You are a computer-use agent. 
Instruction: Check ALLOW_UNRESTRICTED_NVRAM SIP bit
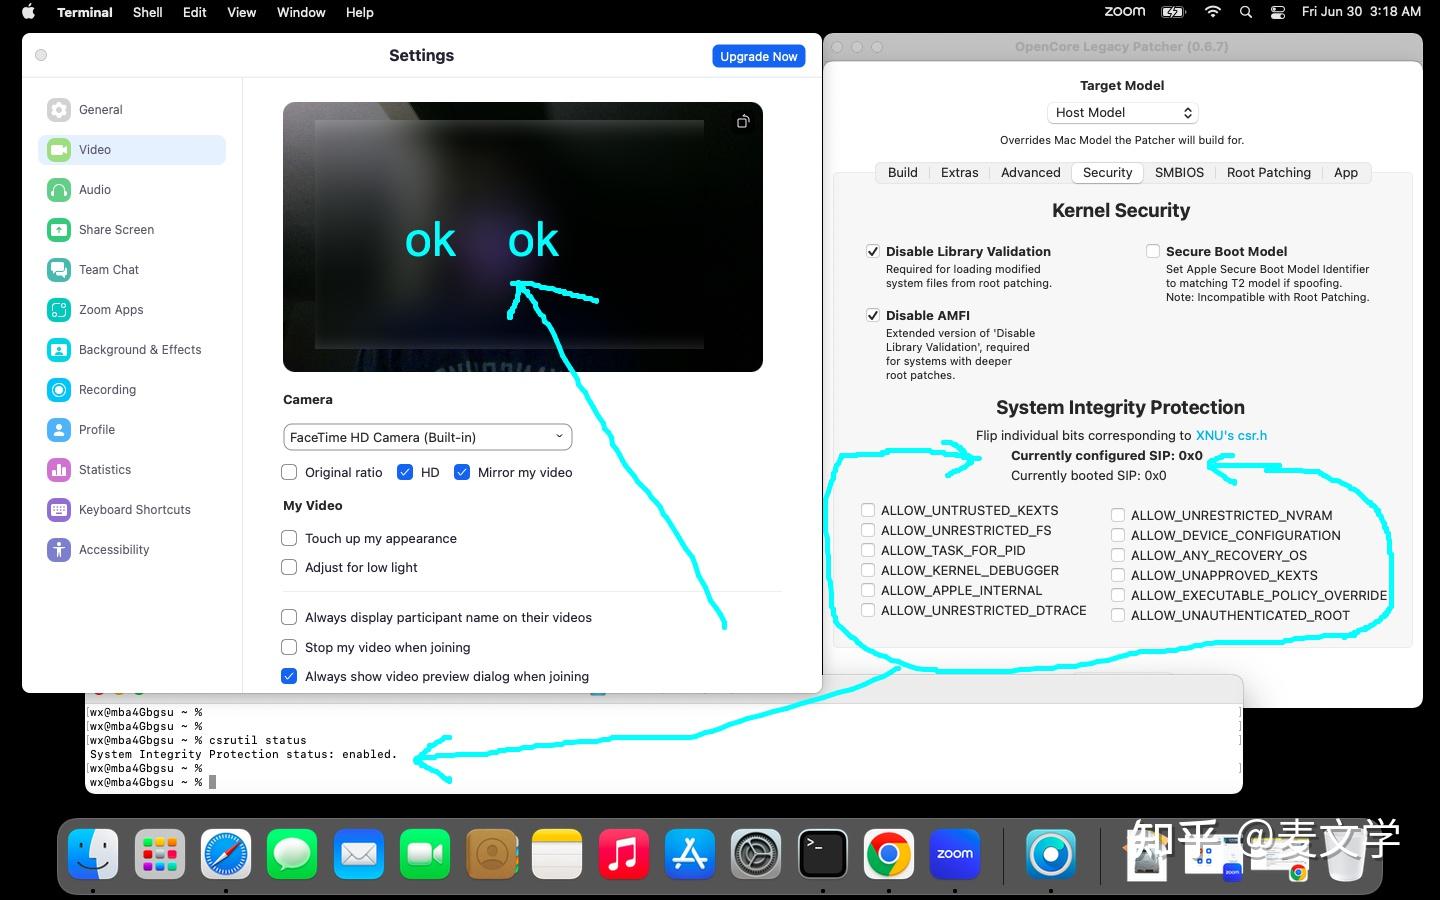coord(1118,515)
